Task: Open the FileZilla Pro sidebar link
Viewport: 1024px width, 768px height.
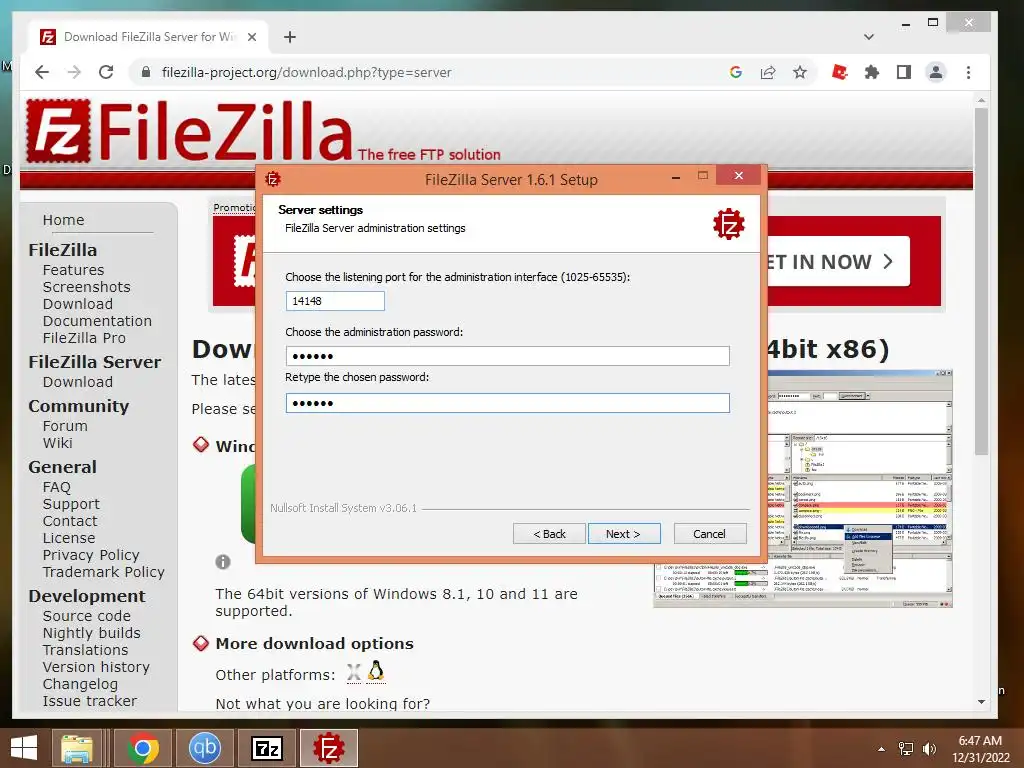Action: tap(84, 338)
